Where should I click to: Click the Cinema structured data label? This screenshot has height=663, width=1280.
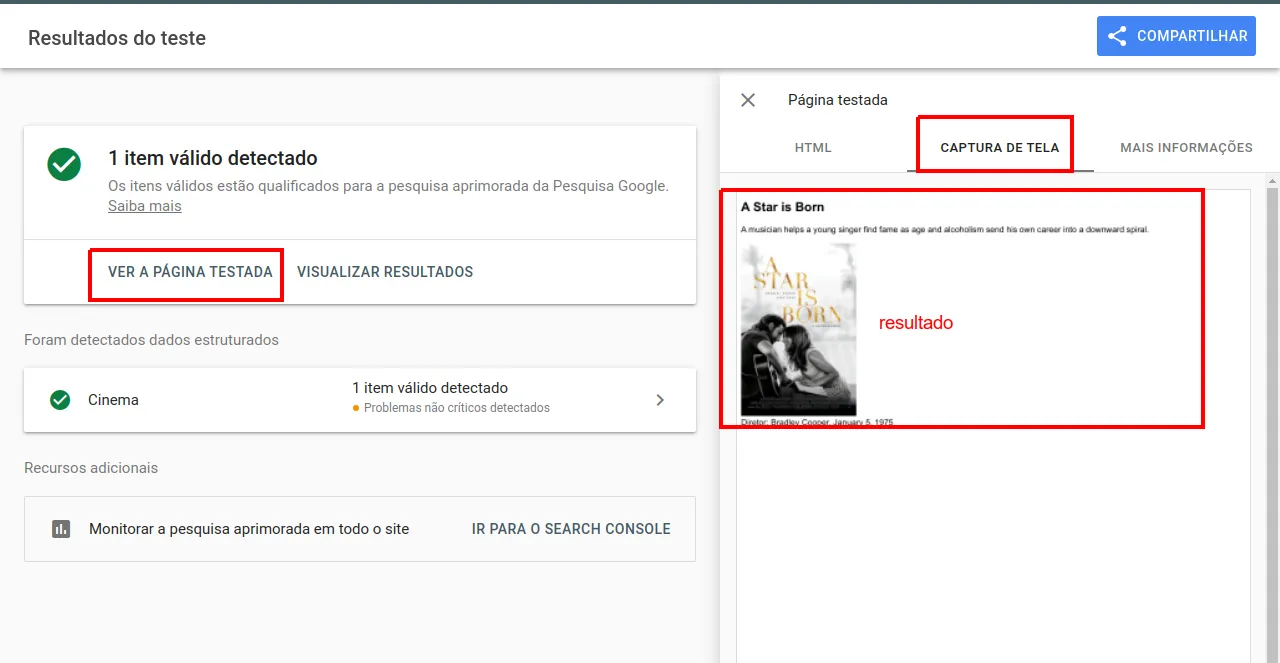tap(113, 400)
